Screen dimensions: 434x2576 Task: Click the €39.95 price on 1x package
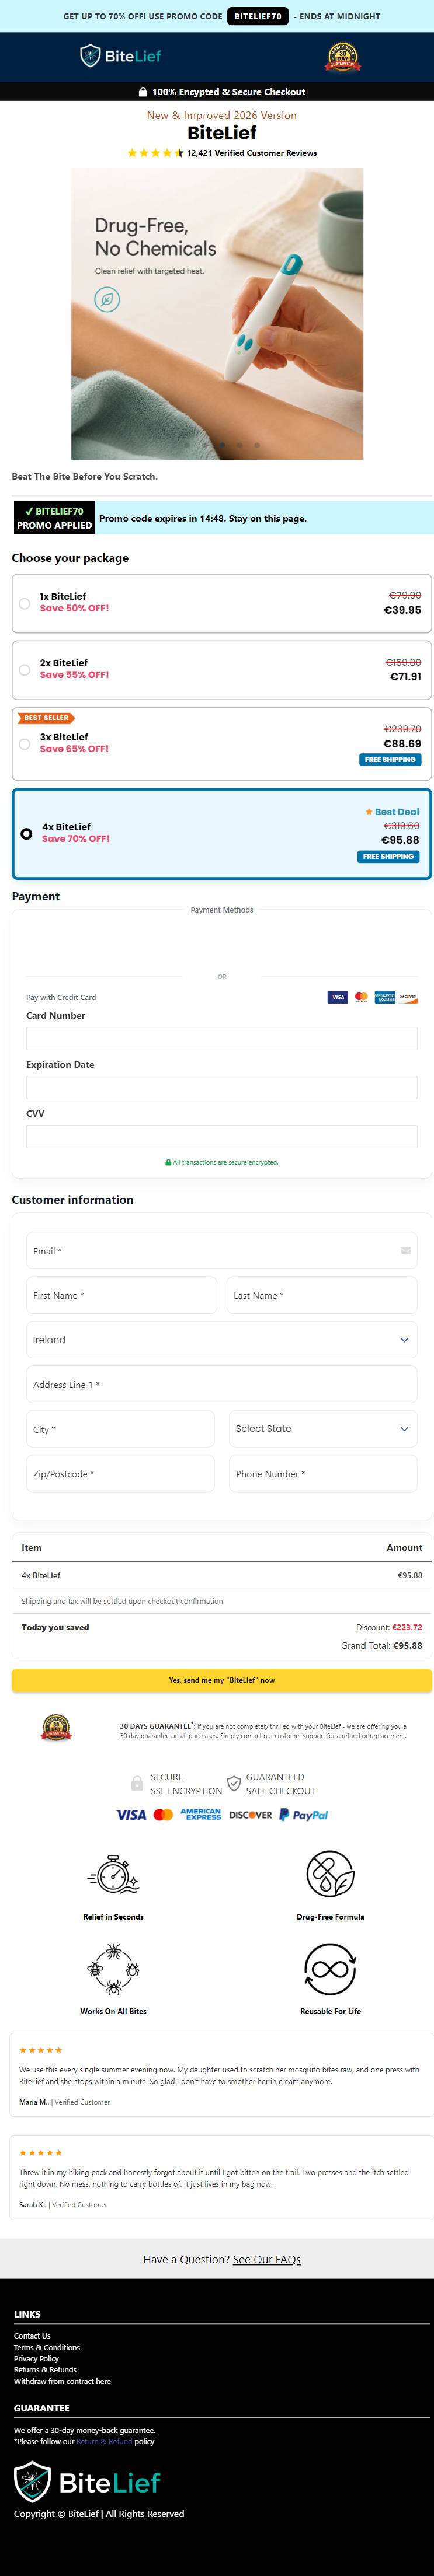pyautogui.click(x=402, y=610)
